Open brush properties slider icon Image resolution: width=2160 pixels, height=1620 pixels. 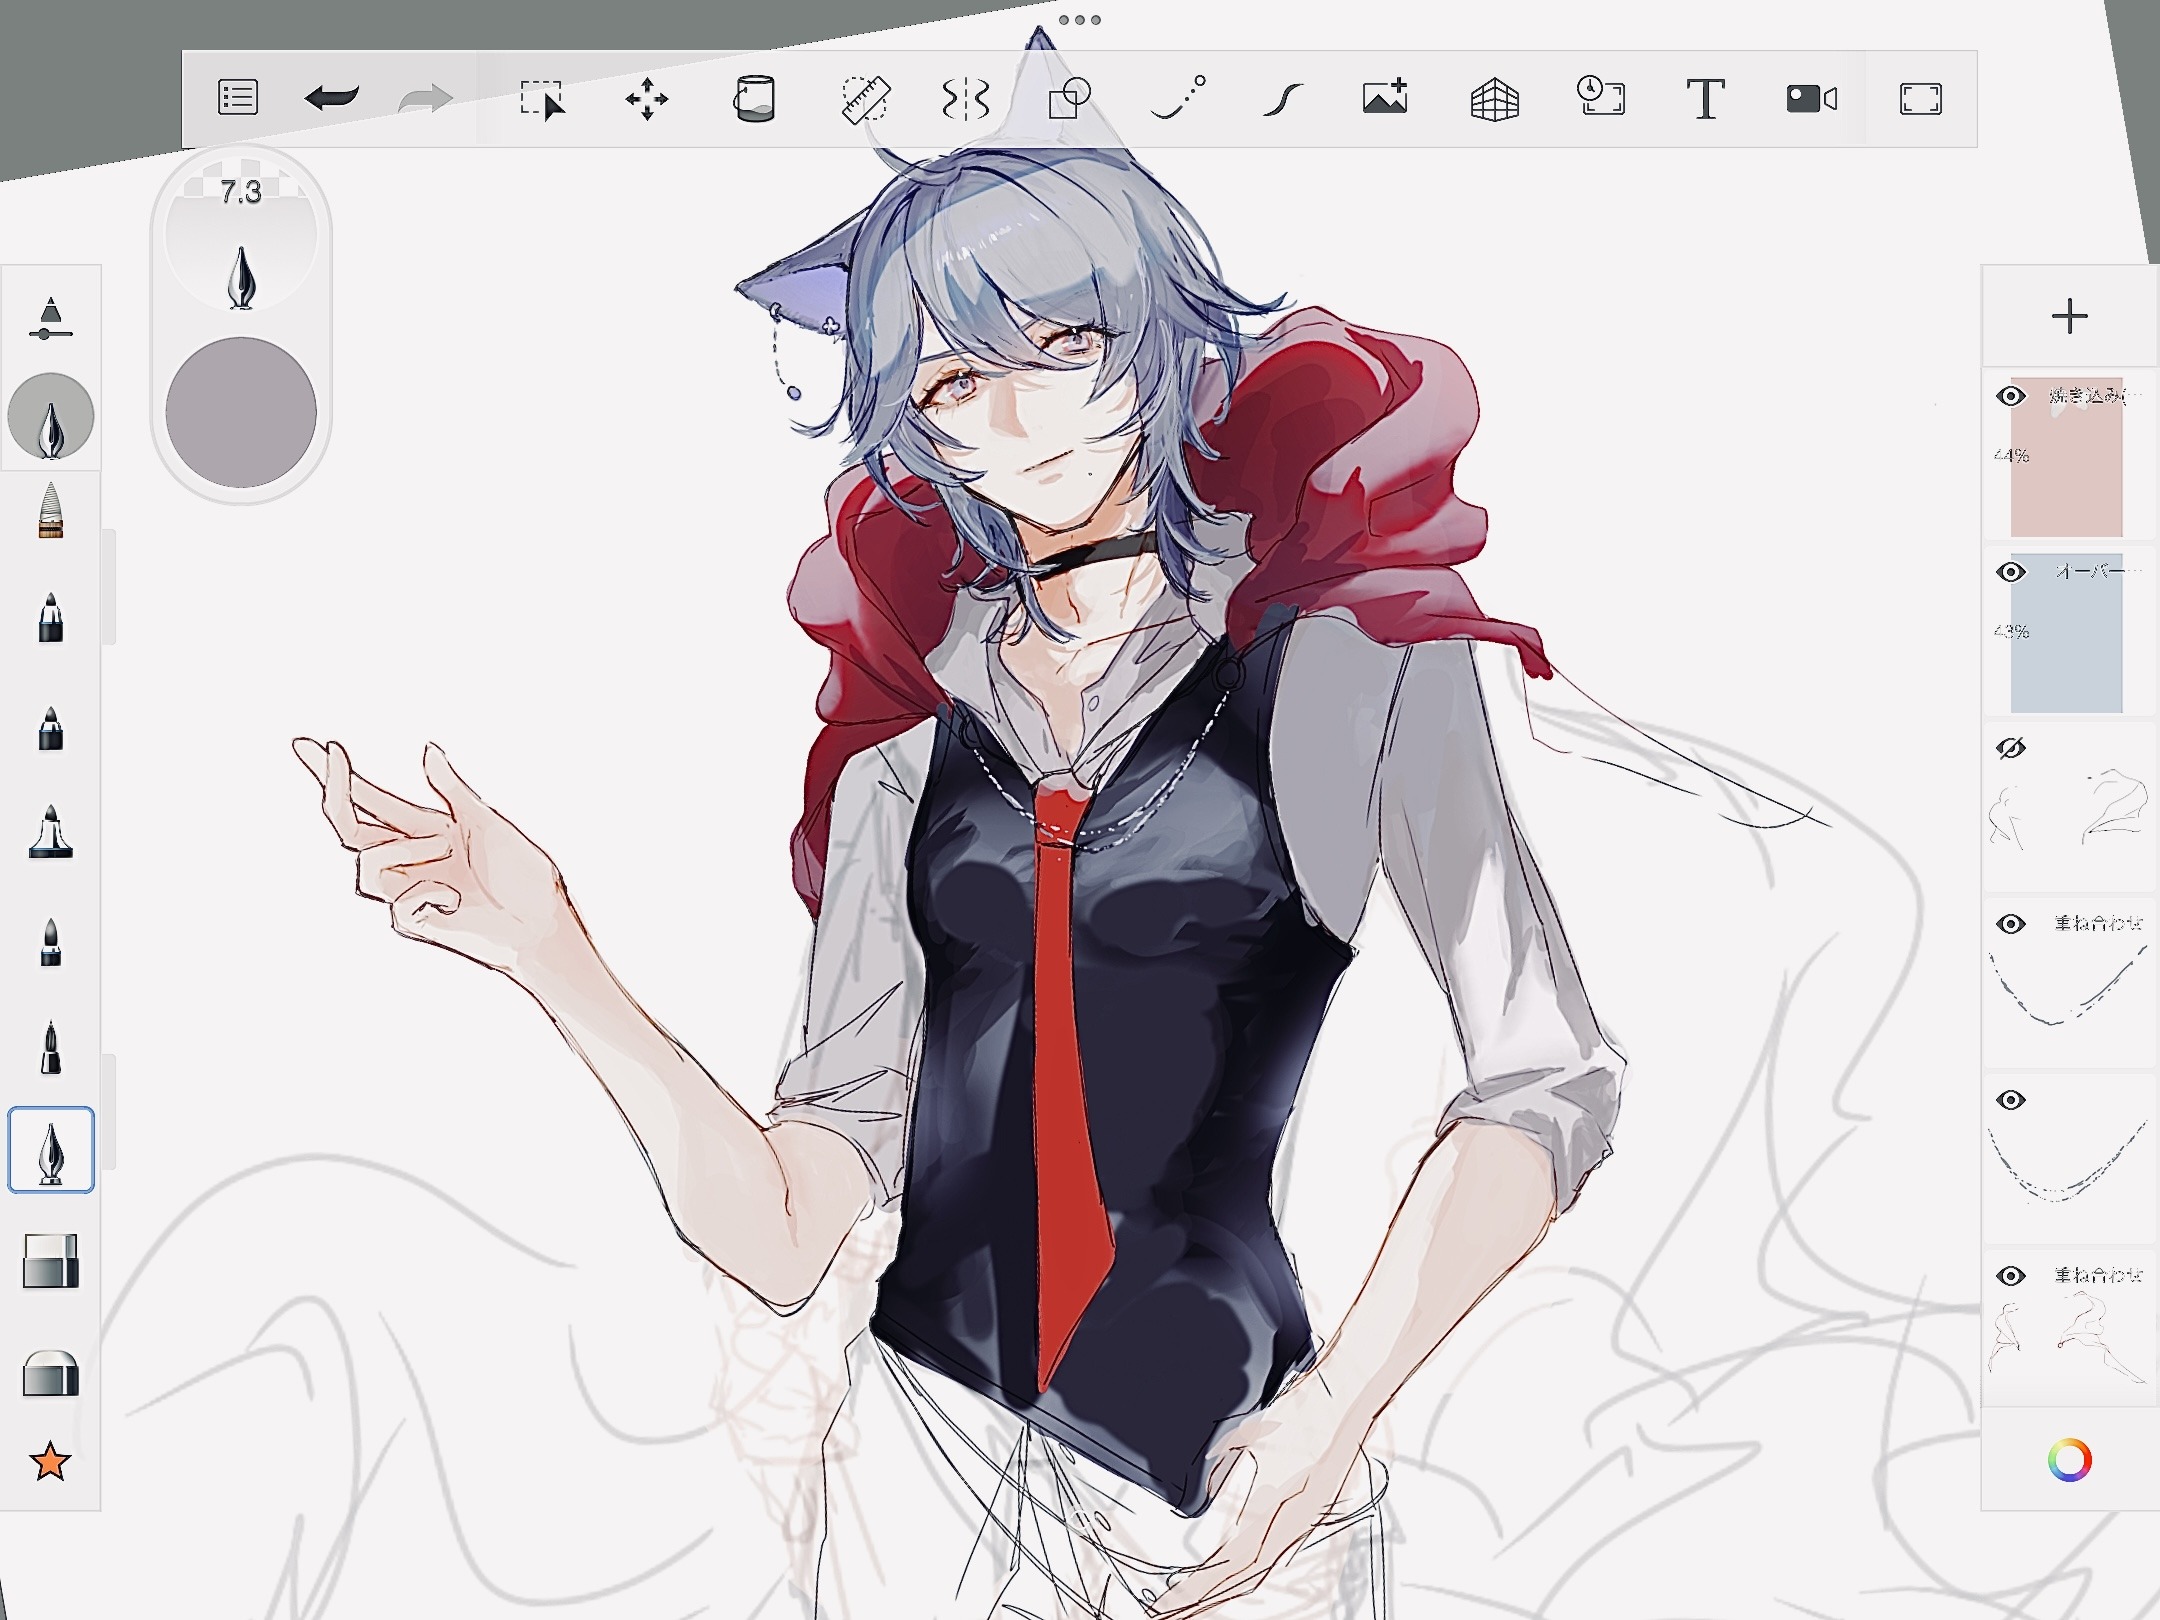50,318
